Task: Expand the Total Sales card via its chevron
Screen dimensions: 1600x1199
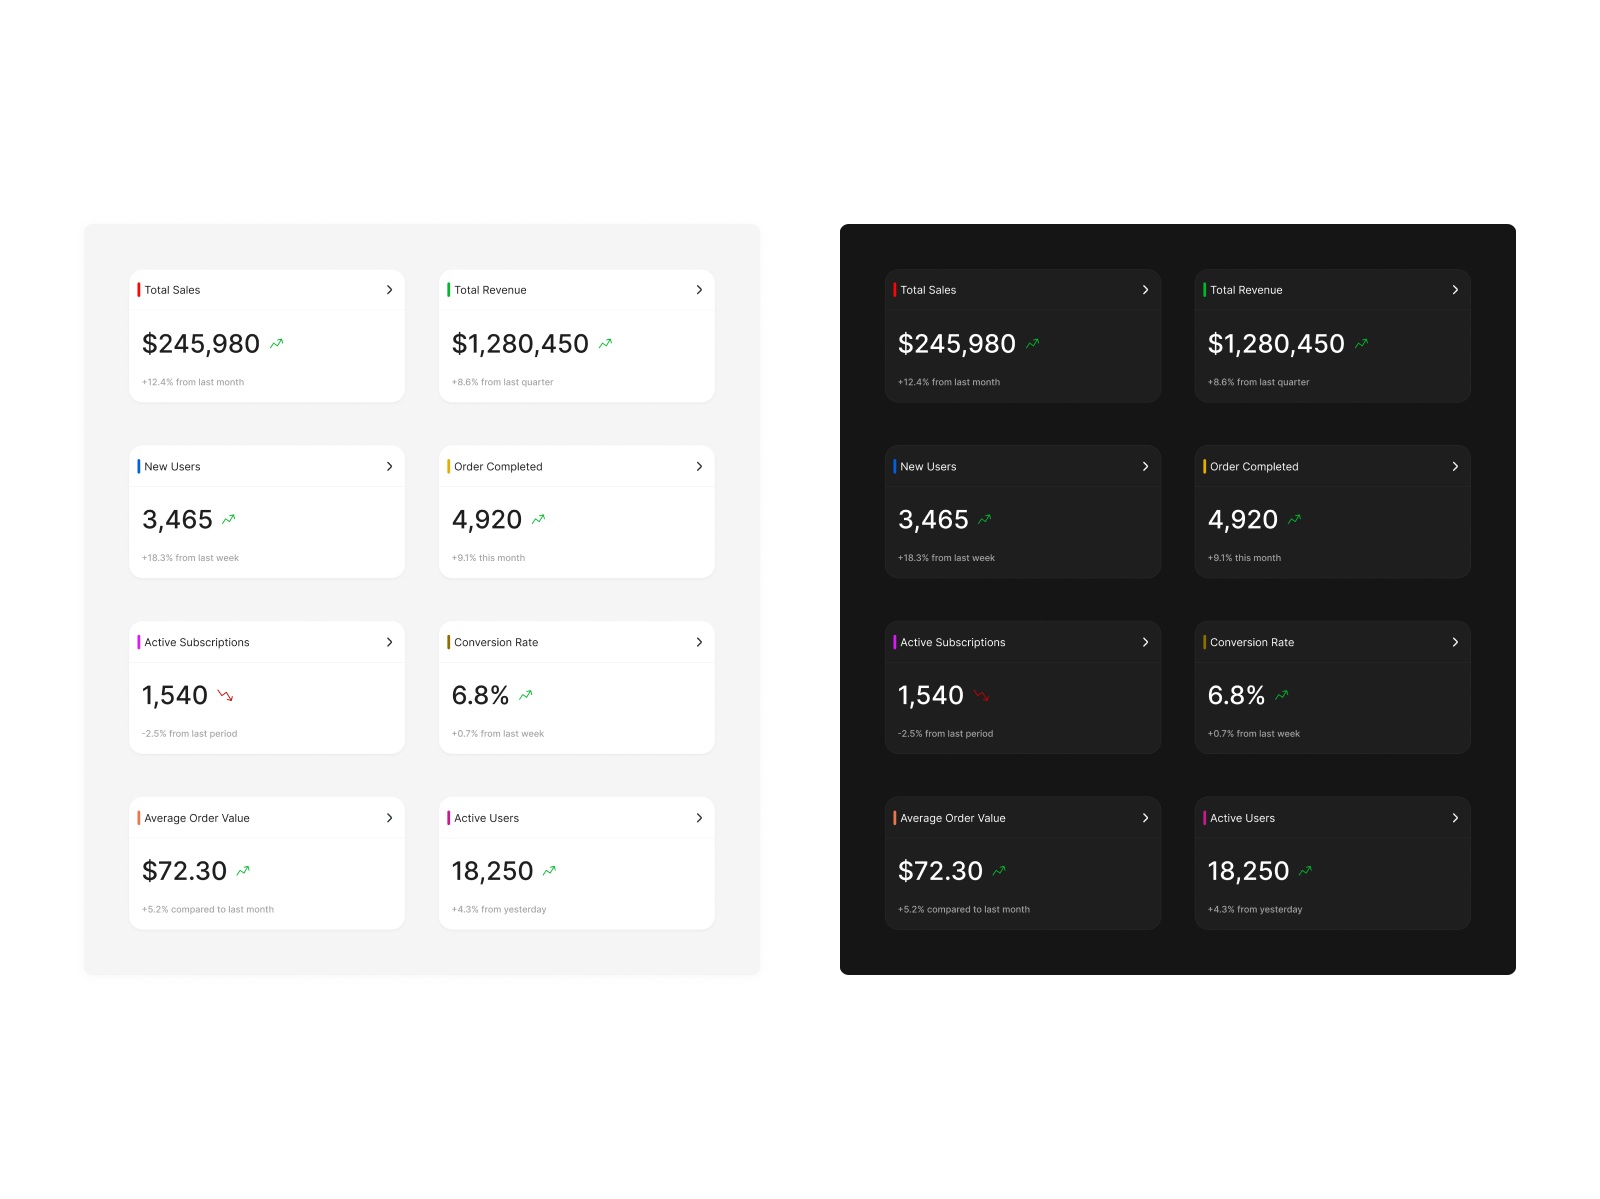Action: coord(390,290)
